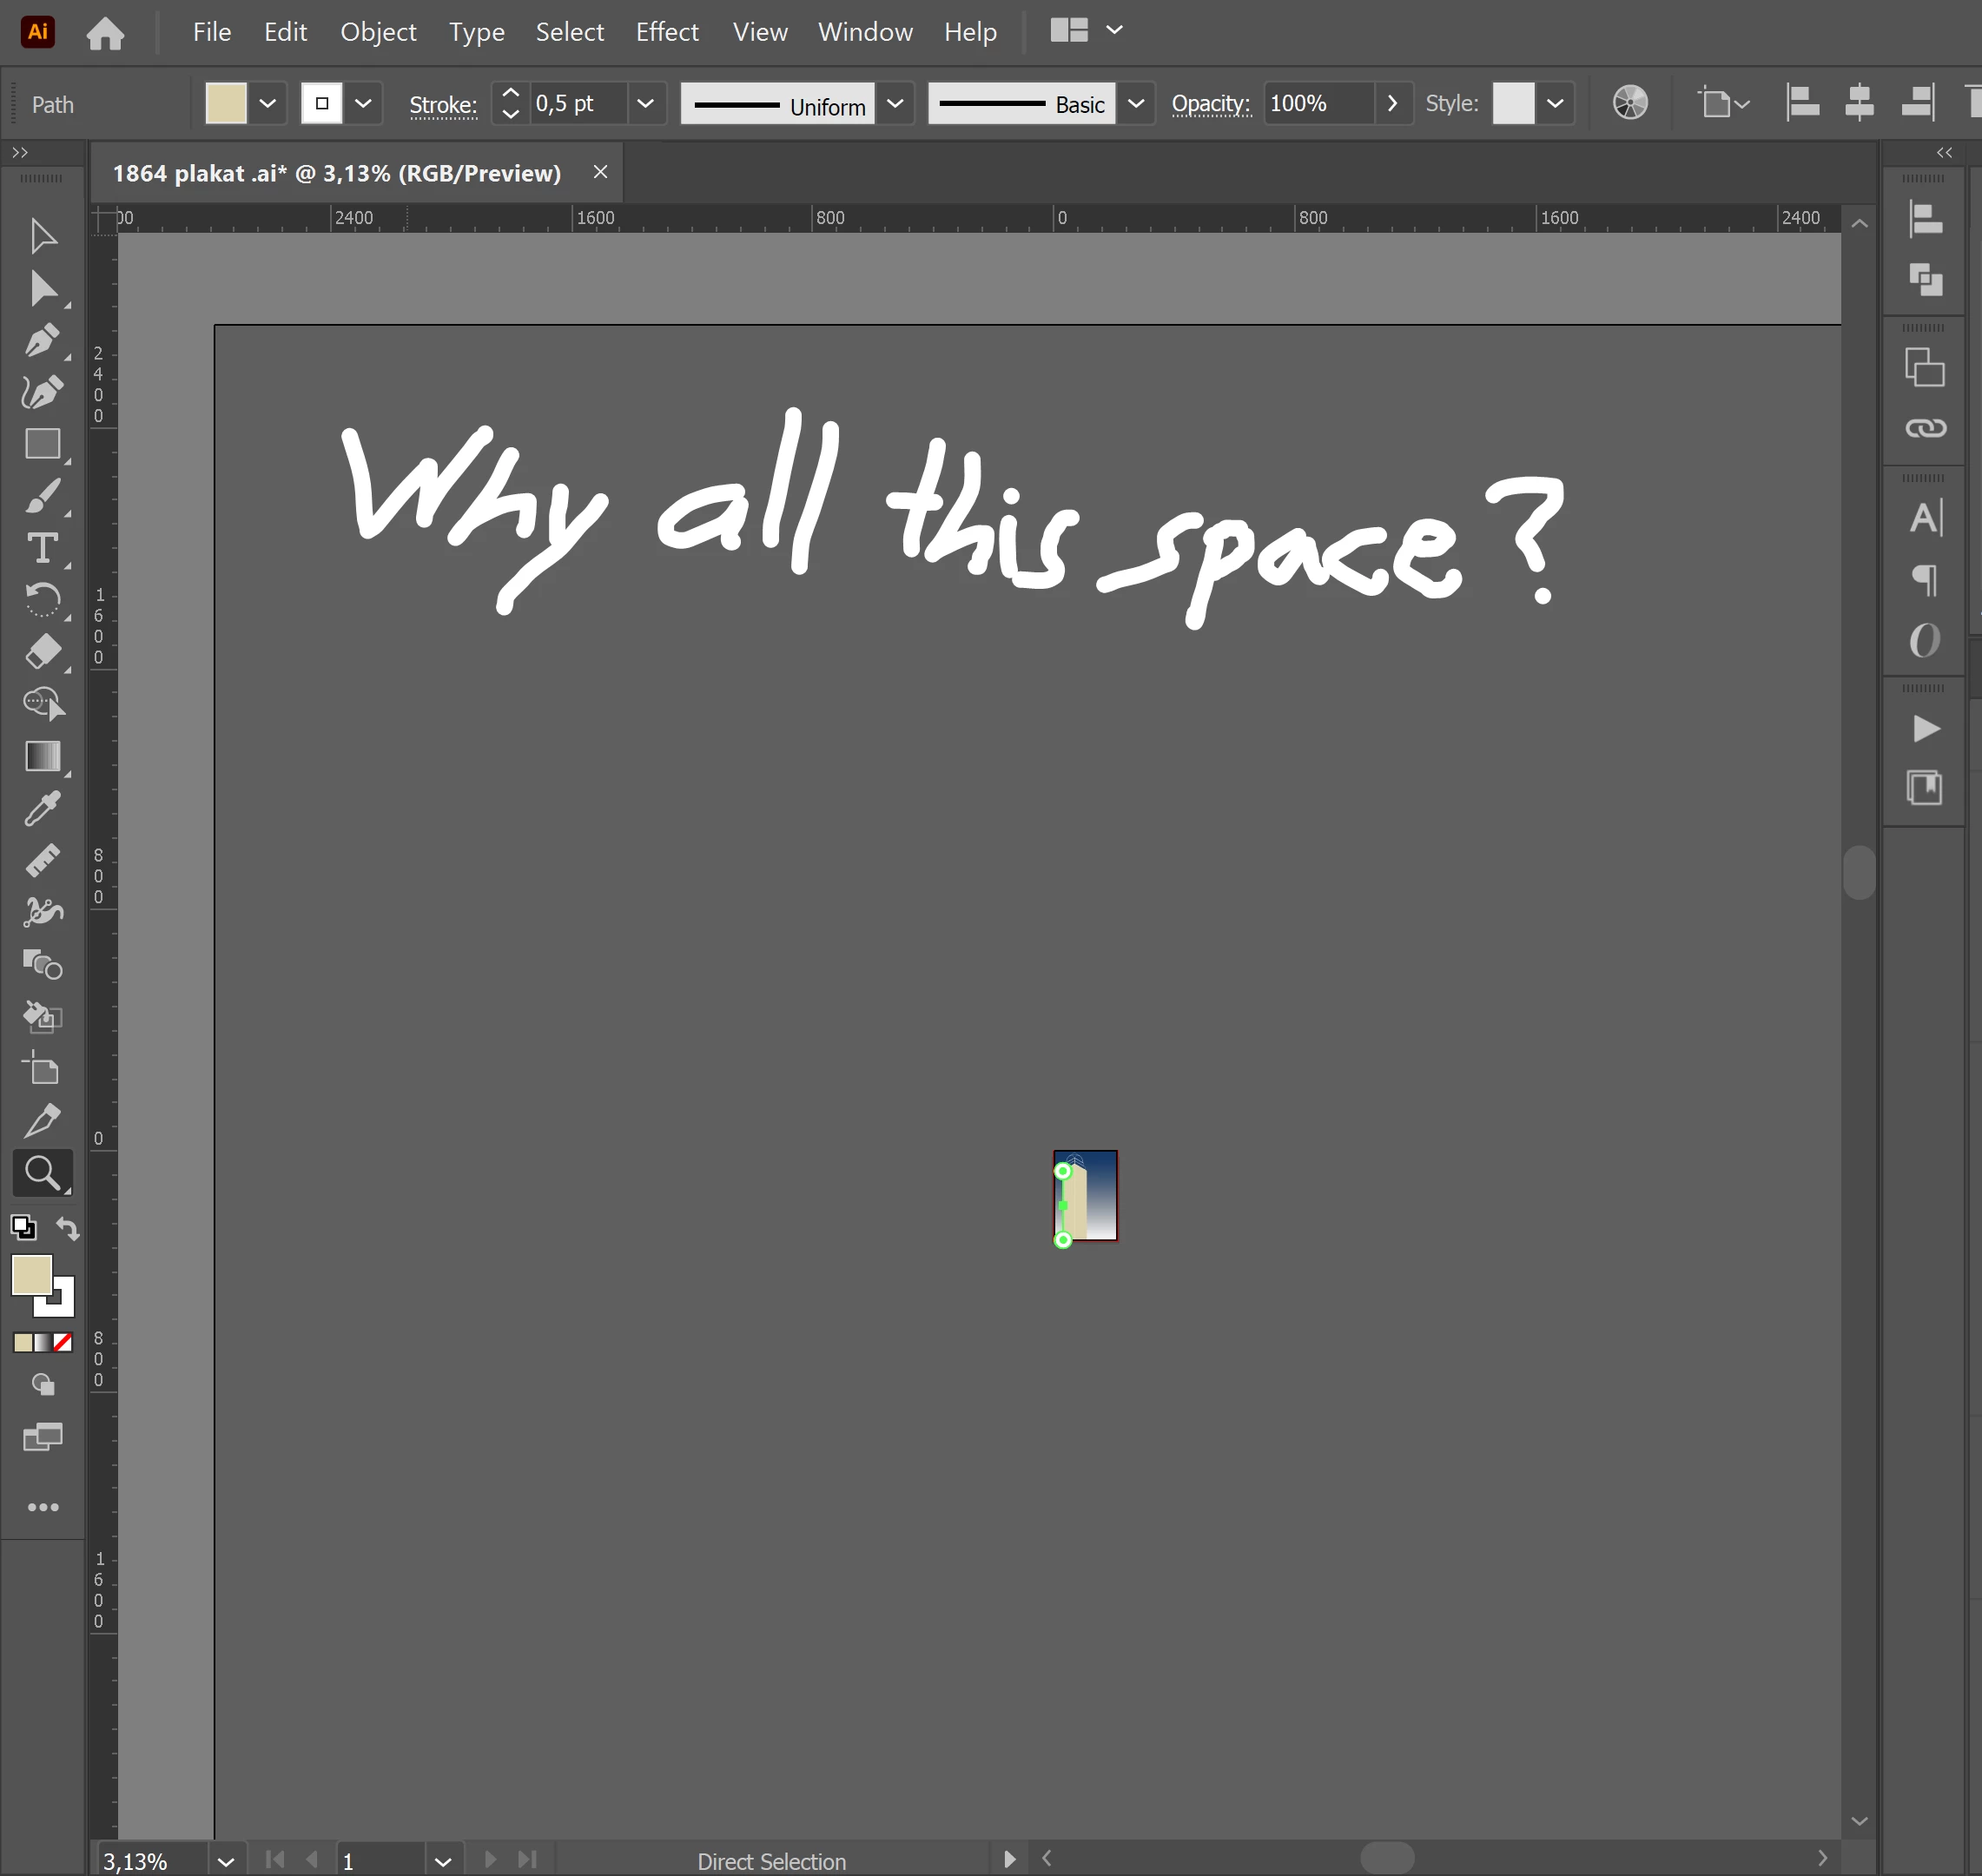The width and height of the screenshot is (1982, 1876).
Task: Expand the Opacity value dropdown
Action: tap(1392, 103)
